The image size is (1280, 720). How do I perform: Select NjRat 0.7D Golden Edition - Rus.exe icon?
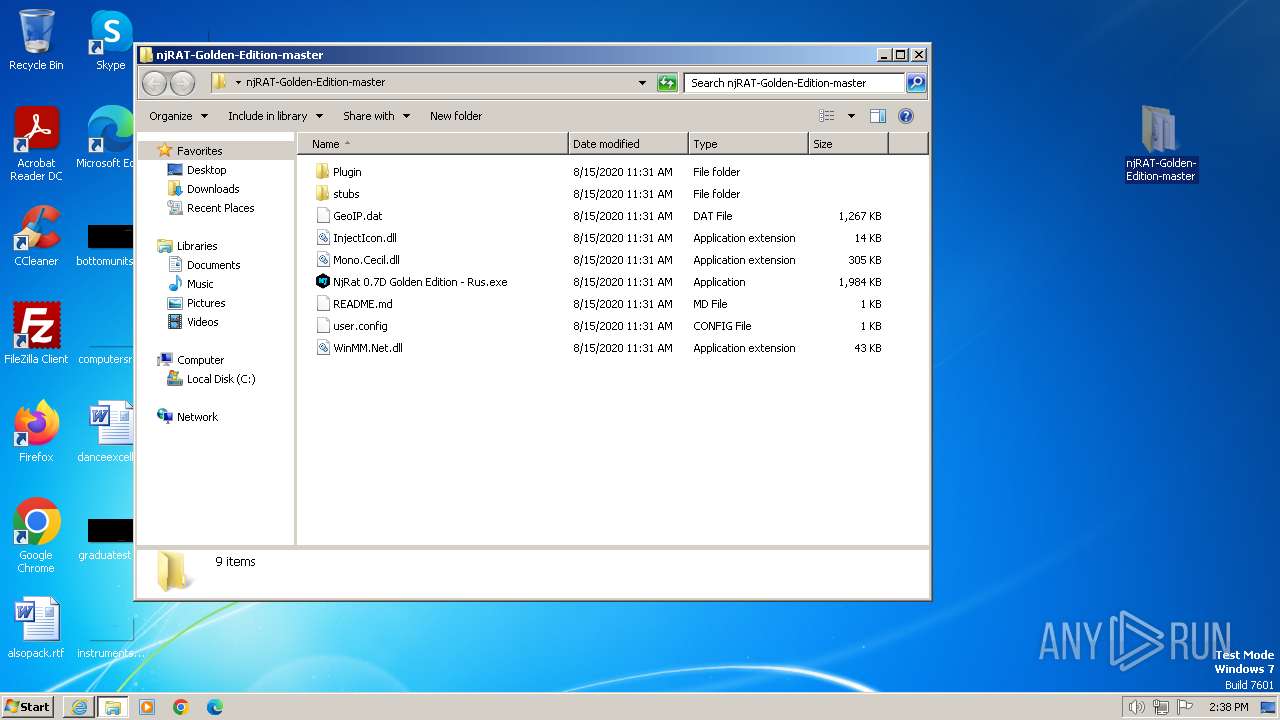coord(323,282)
